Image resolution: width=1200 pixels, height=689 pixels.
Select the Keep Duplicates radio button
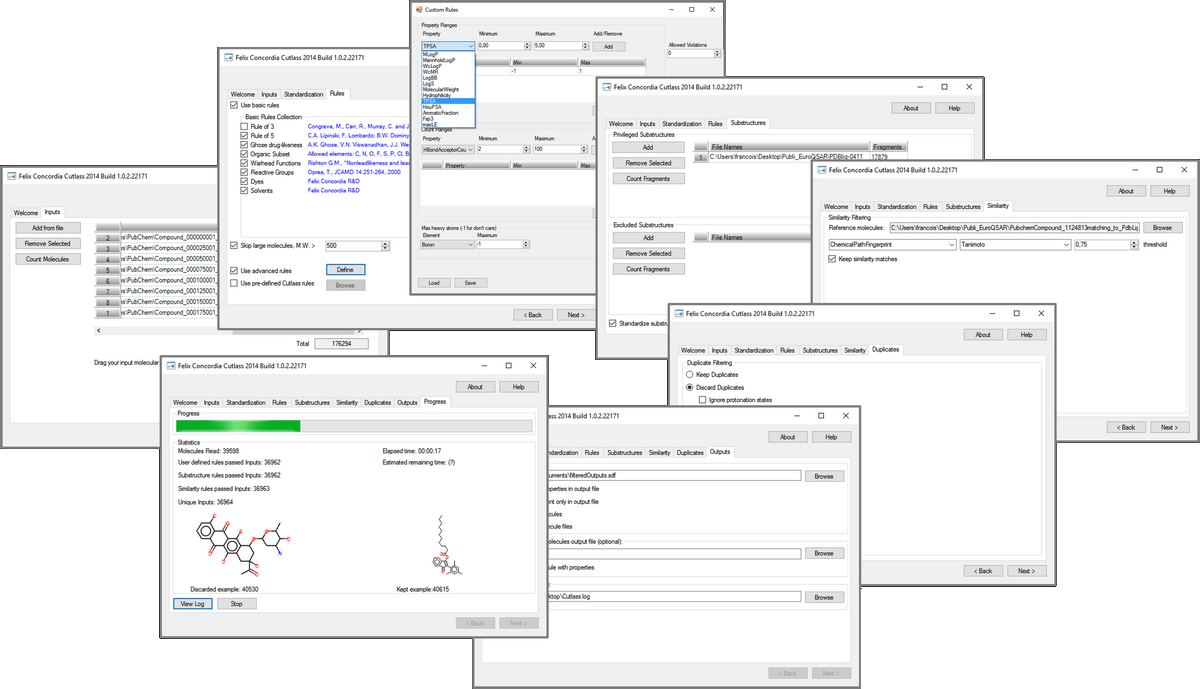690,373
